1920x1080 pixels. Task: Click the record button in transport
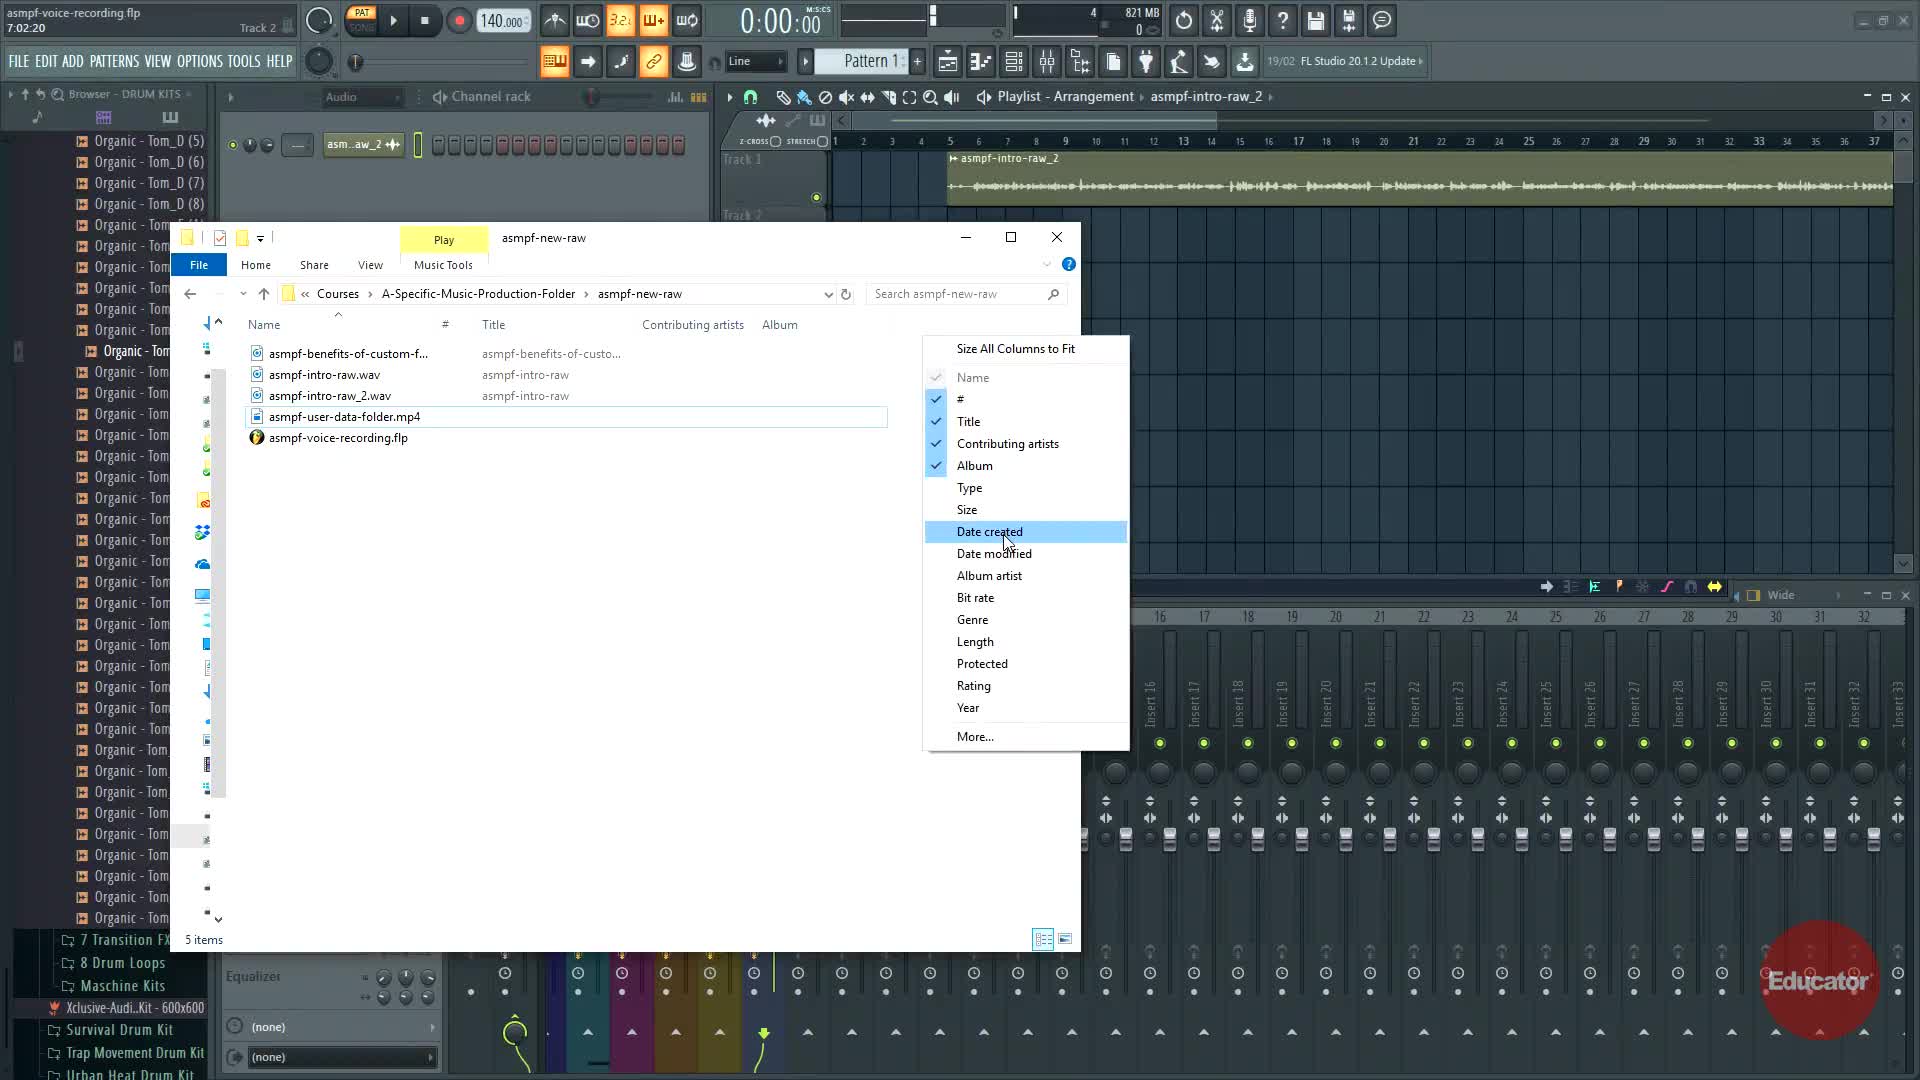pyautogui.click(x=459, y=21)
